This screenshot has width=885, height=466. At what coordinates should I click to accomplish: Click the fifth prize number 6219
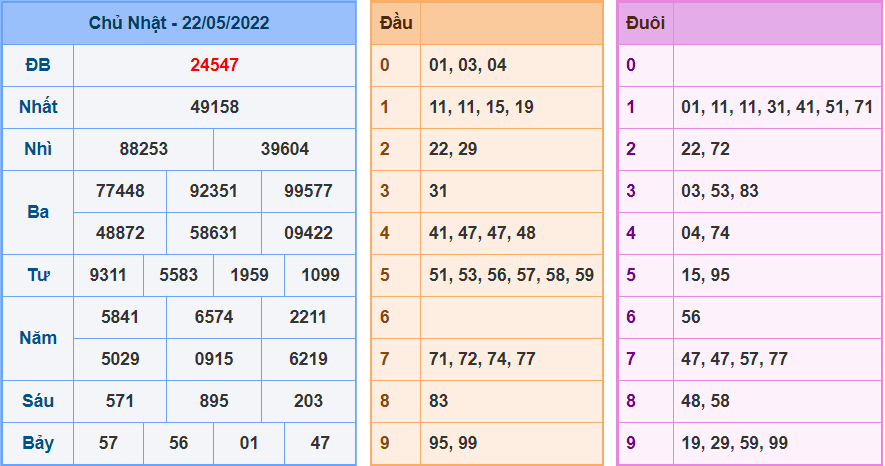pyautogui.click(x=308, y=359)
